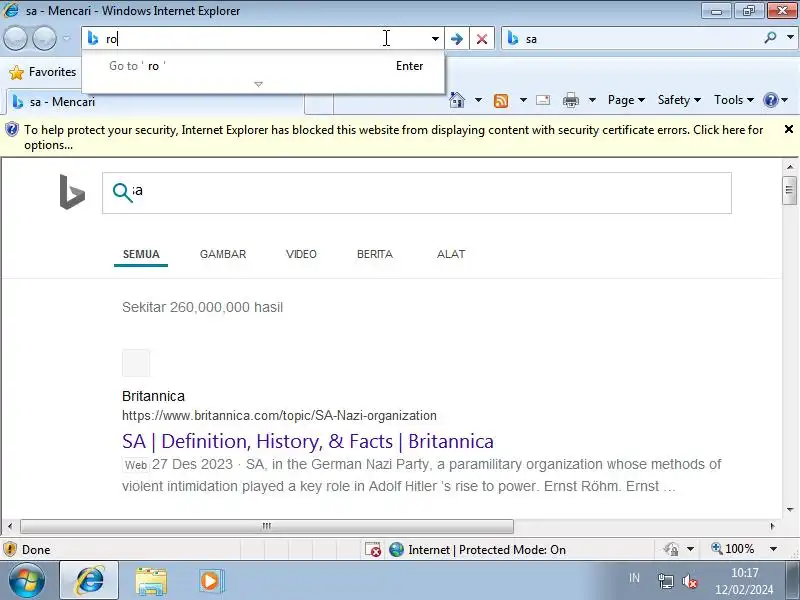
Task: Open the Windows Start button
Action: click(27, 581)
